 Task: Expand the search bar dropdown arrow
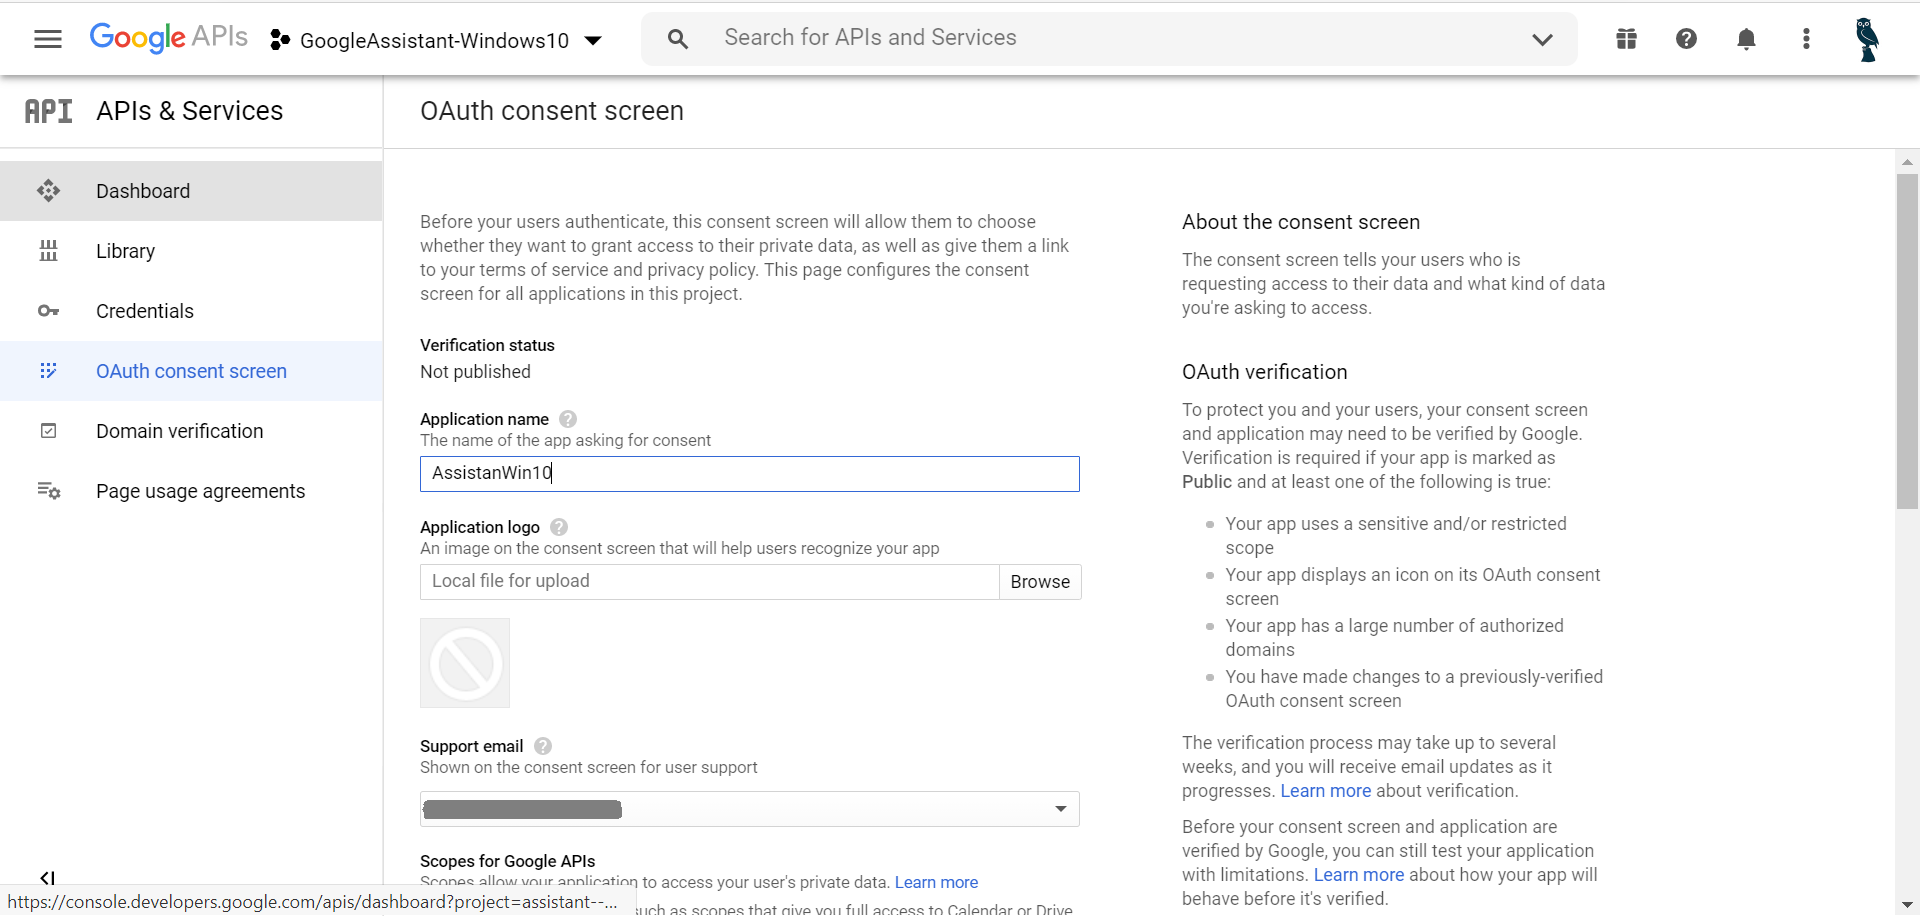[x=1542, y=39]
